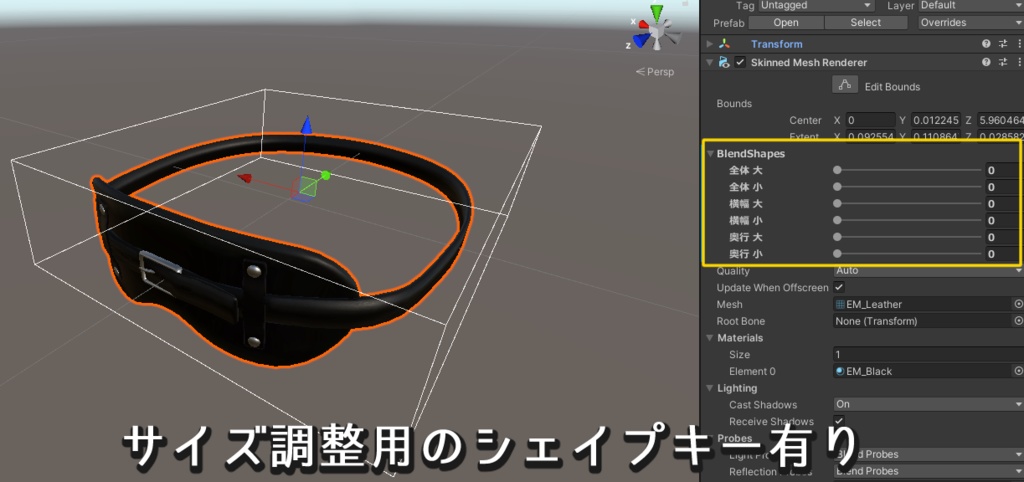This screenshot has width=1024, height=482.
Task: Collapse the Lighting section
Action: pos(711,388)
